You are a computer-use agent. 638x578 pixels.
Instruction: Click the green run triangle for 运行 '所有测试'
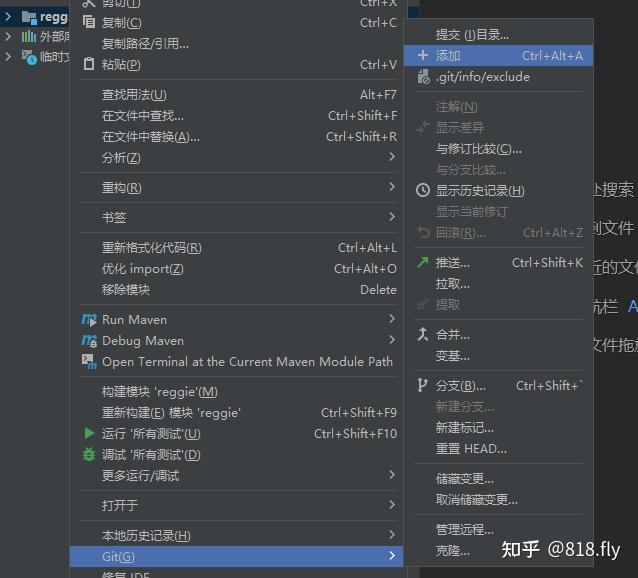tap(89, 433)
